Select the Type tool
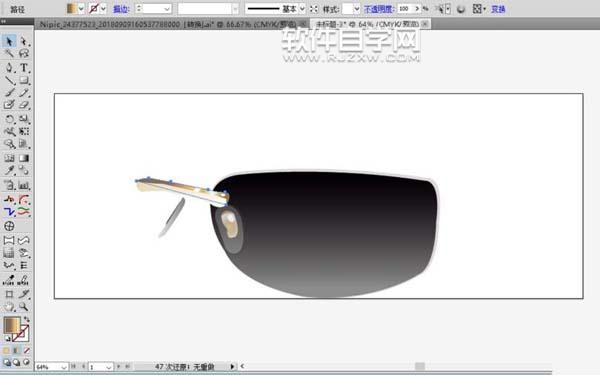The image size is (600, 375). [x=24, y=68]
